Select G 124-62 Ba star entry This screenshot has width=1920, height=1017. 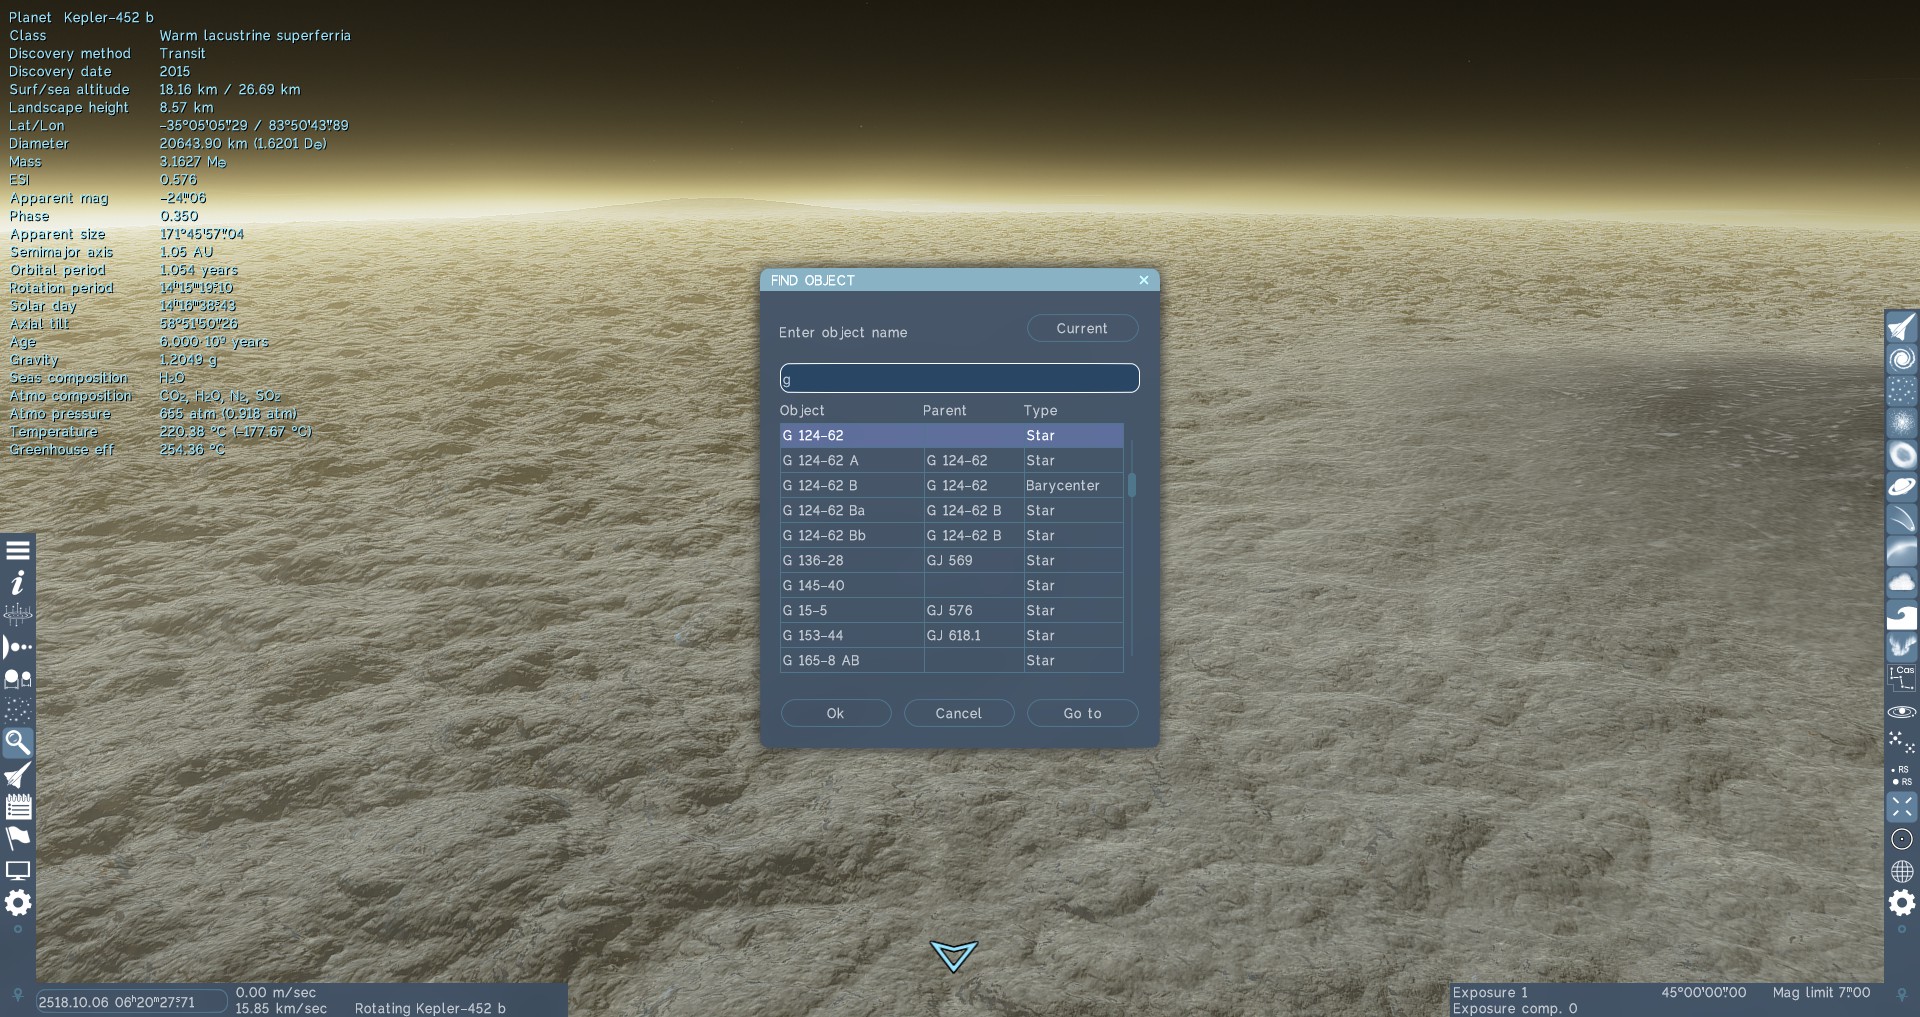[x=850, y=511]
